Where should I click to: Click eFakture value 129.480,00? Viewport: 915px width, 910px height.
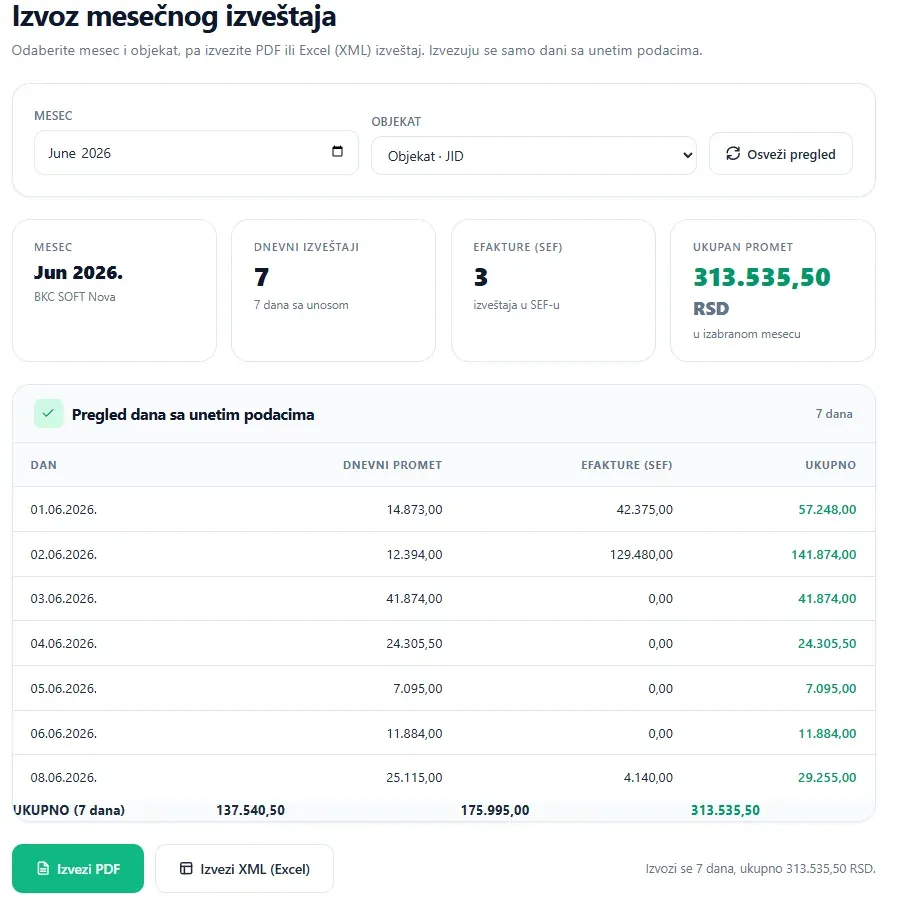(x=641, y=555)
